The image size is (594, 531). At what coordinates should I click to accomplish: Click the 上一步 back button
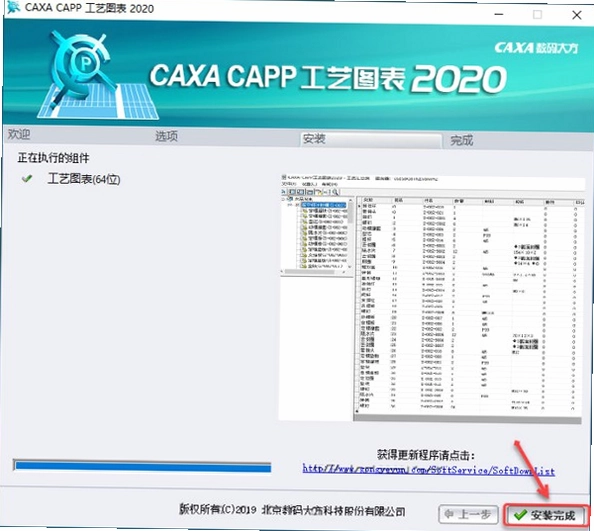[468, 514]
